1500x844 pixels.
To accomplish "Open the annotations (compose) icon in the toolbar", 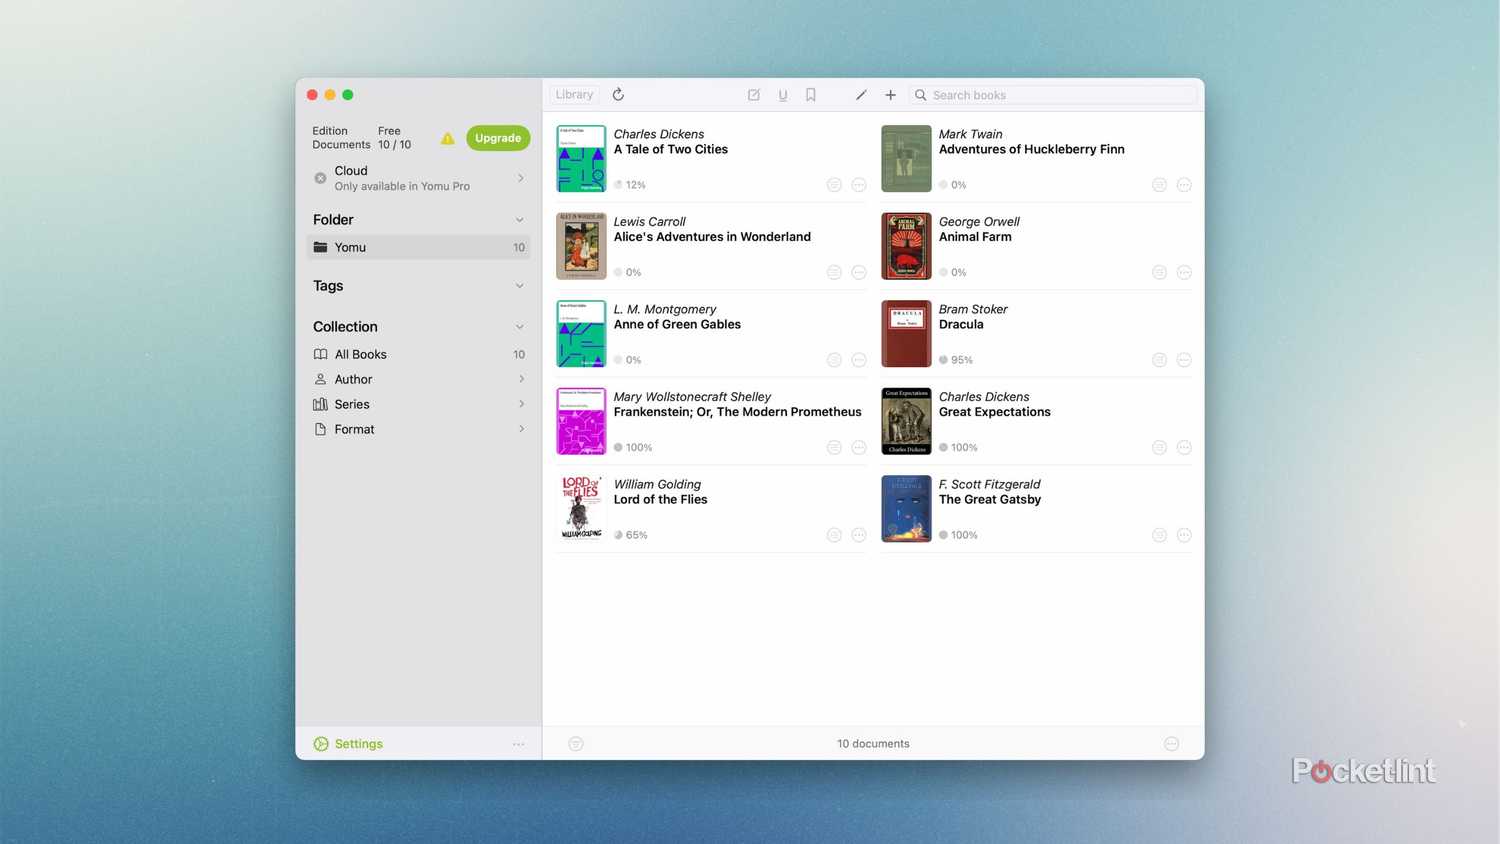I will pyautogui.click(x=753, y=94).
